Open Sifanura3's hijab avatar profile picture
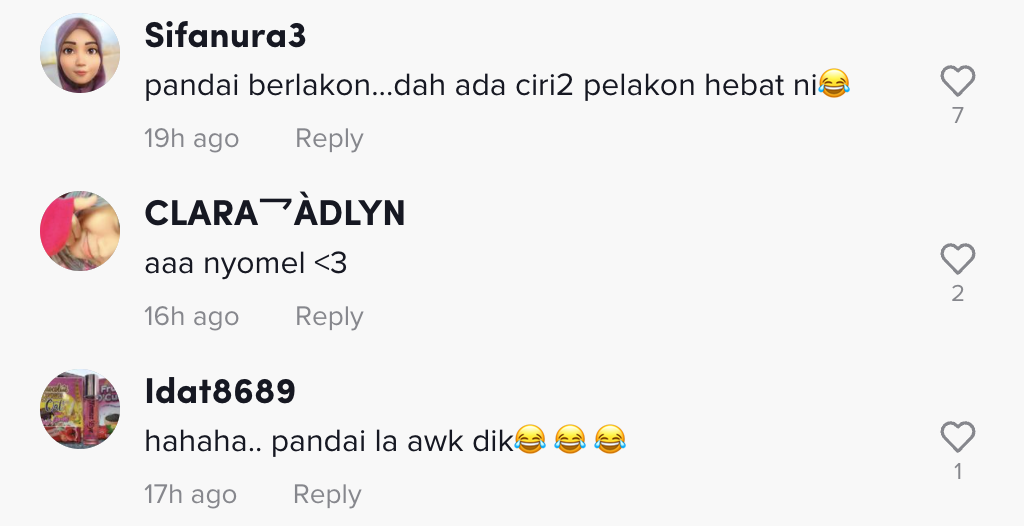The height and width of the screenshot is (526, 1024). coord(80,53)
